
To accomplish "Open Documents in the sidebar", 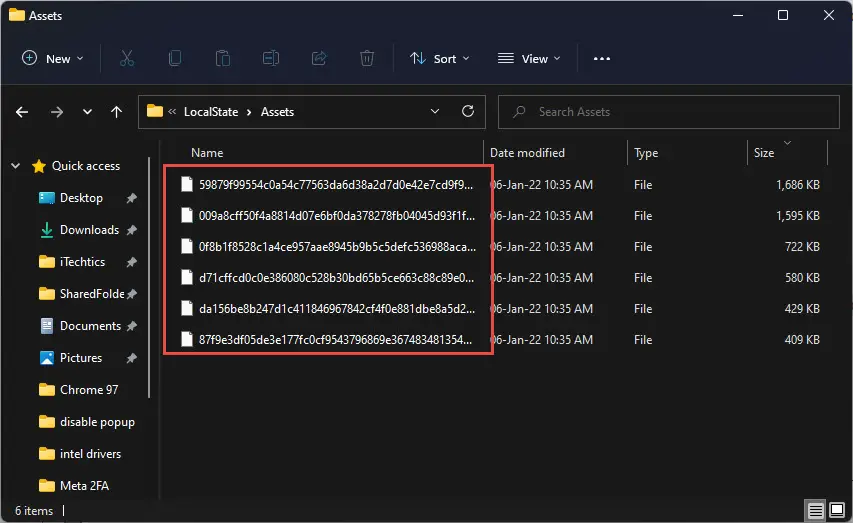I will [x=90, y=326].
